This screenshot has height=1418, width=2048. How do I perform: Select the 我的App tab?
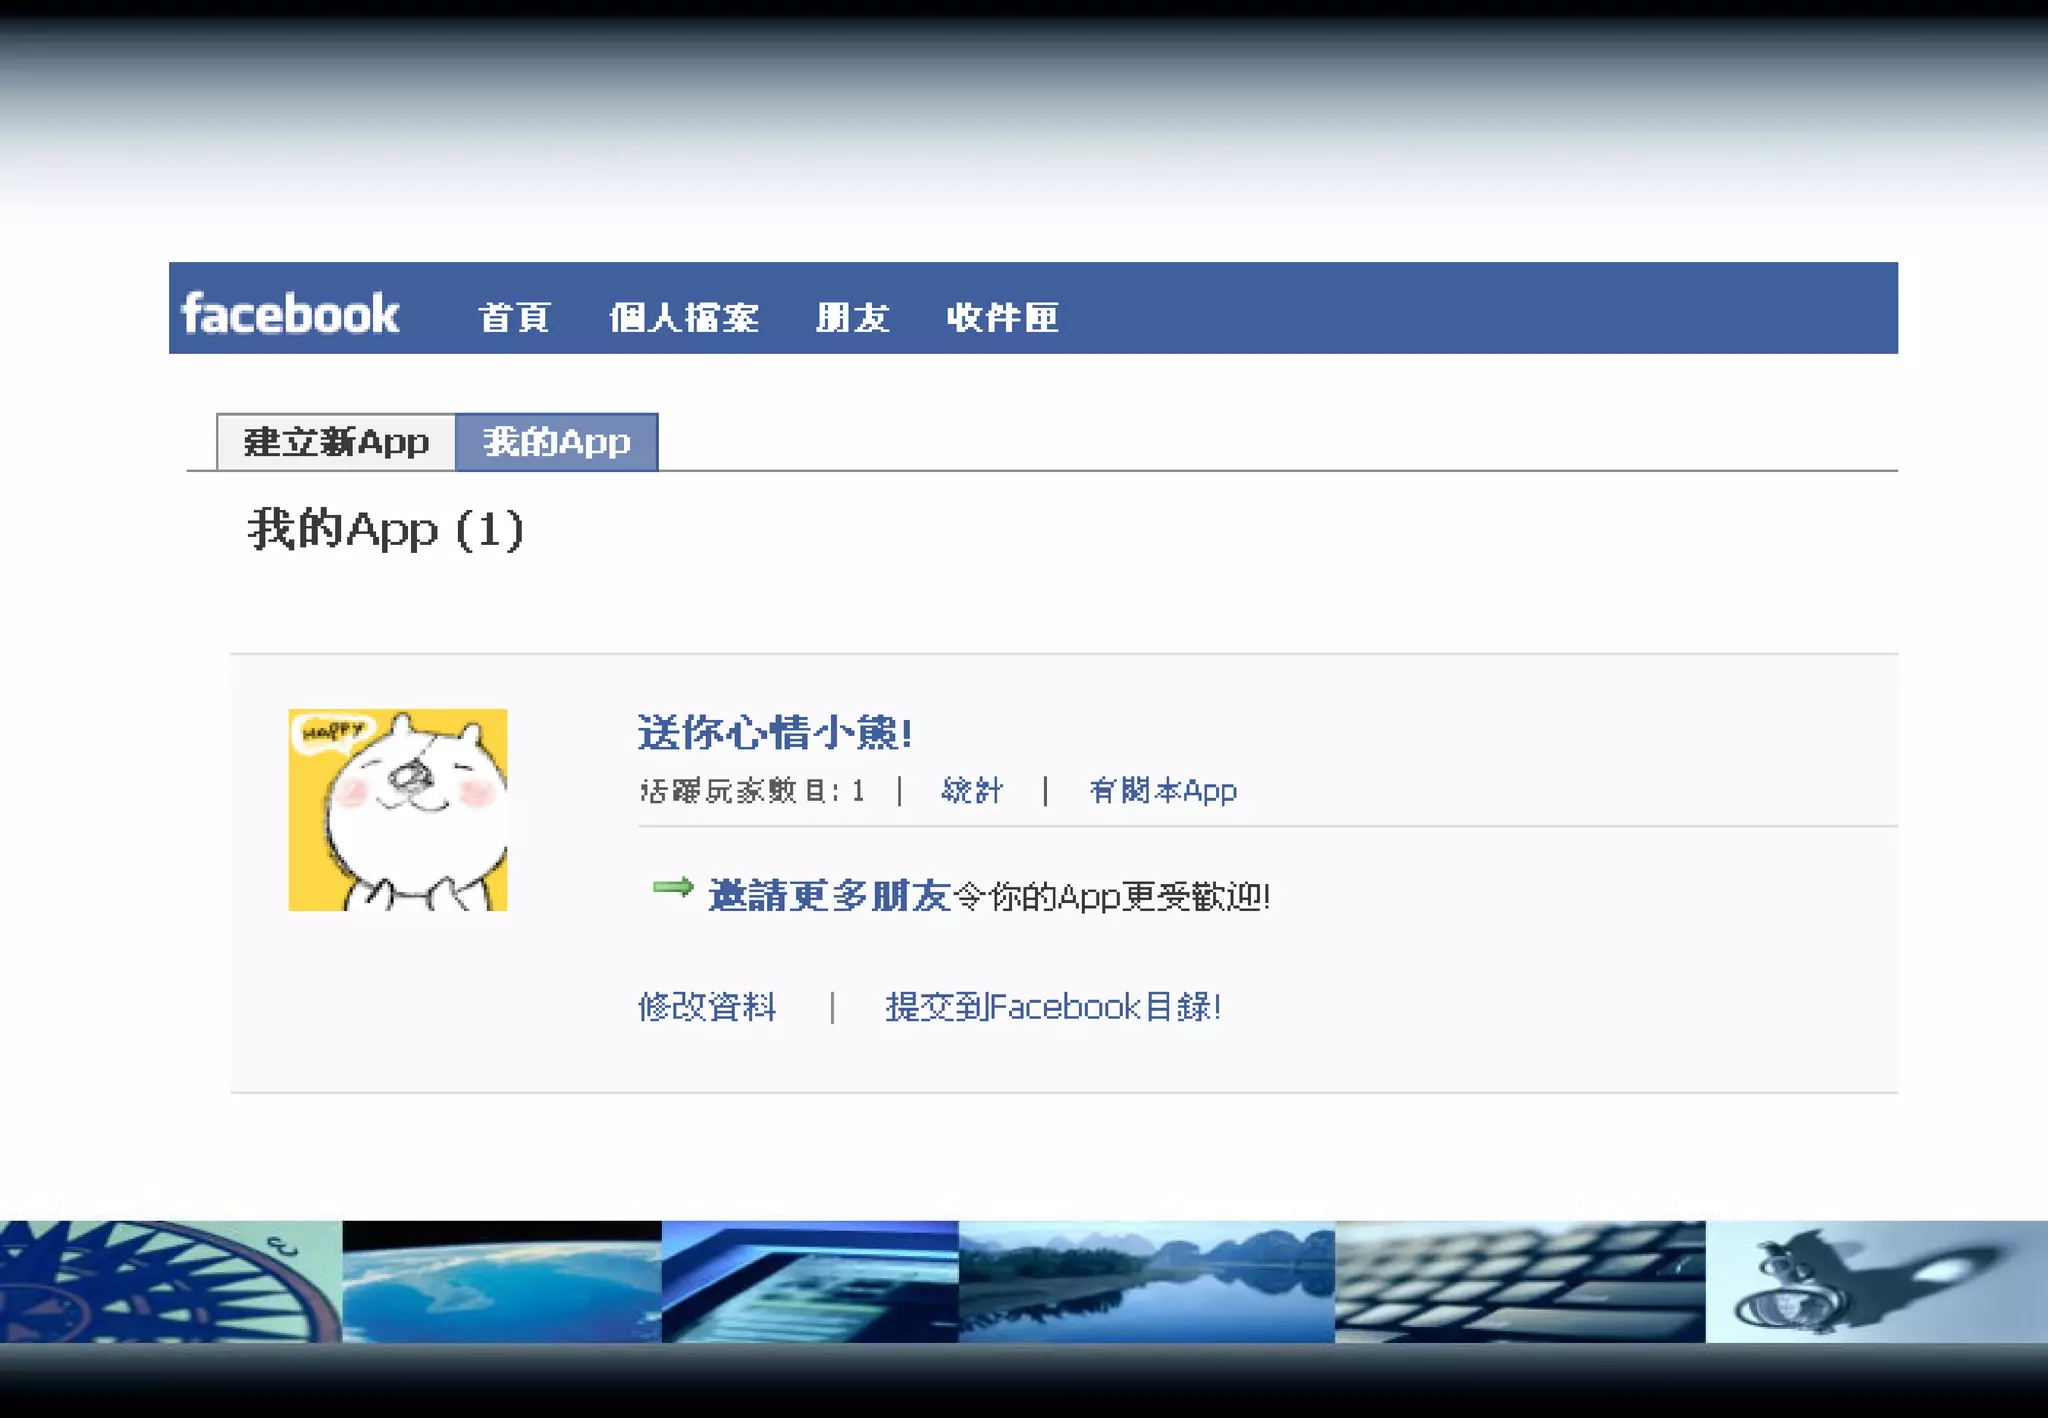click(x=556, y=442)
